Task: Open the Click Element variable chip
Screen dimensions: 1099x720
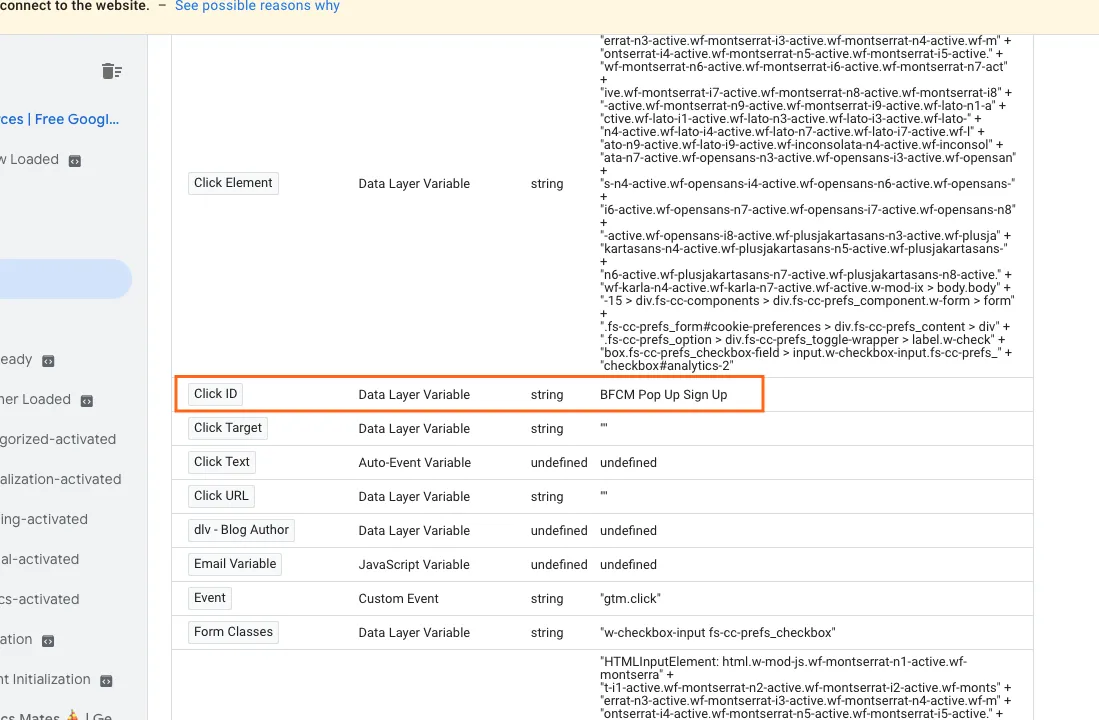Action: coord(233,183)
